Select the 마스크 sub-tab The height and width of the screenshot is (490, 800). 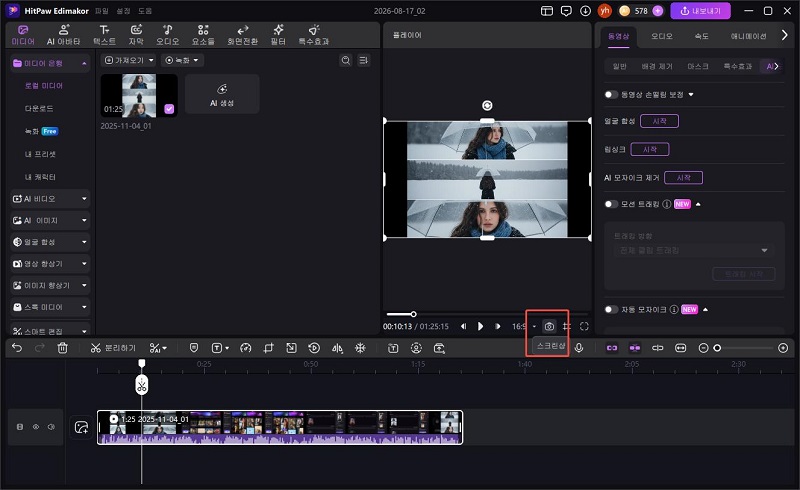697,66
